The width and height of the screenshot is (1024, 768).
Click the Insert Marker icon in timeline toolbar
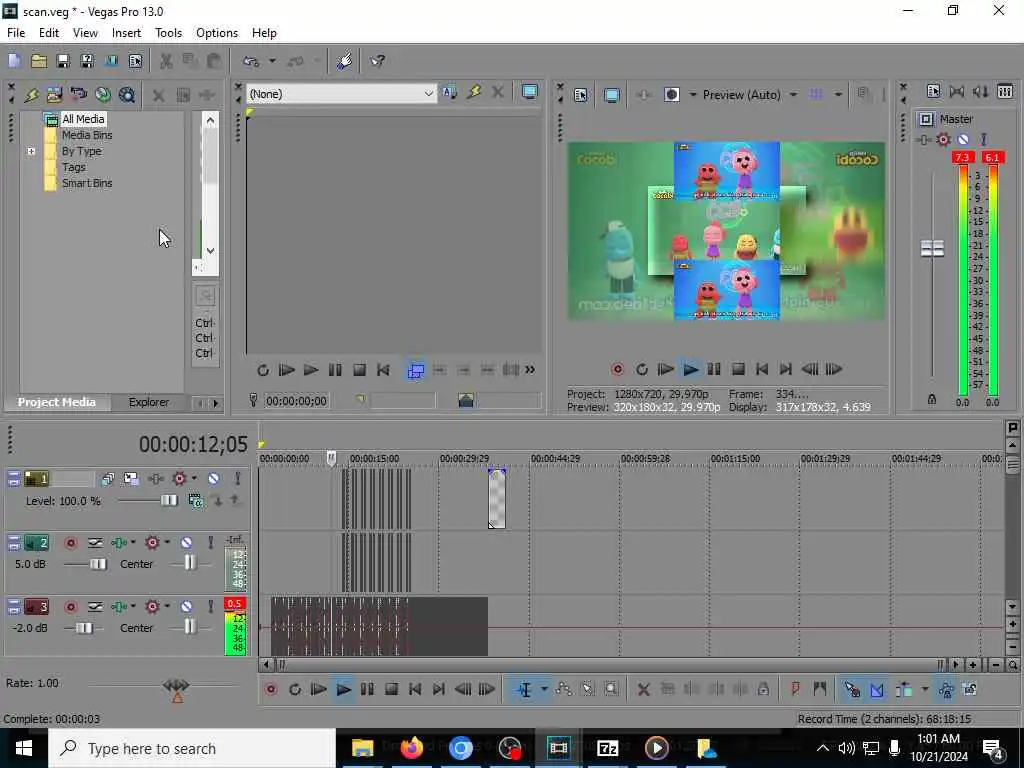pos(795,689)
